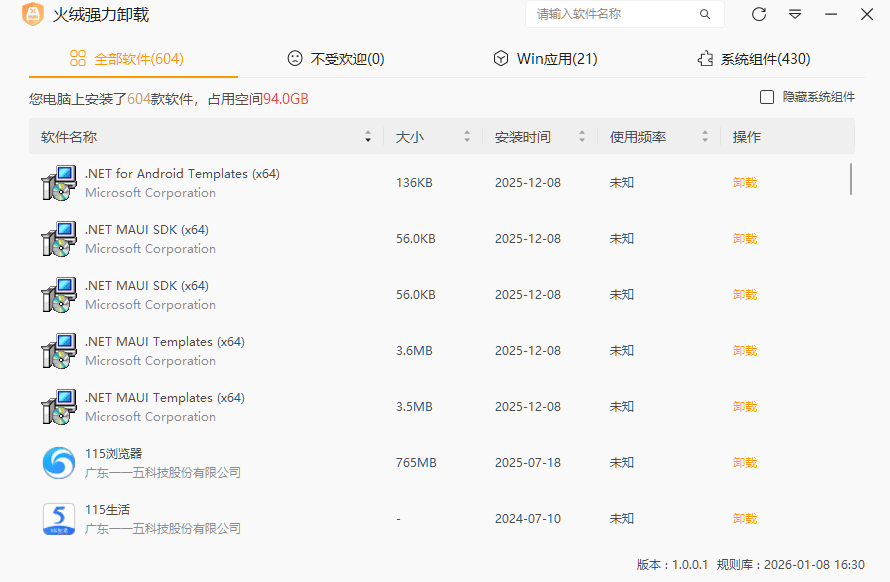The image size is (890, 582).
Task: Select the .NET for Android Templates (x64) name
Action: 182,174
